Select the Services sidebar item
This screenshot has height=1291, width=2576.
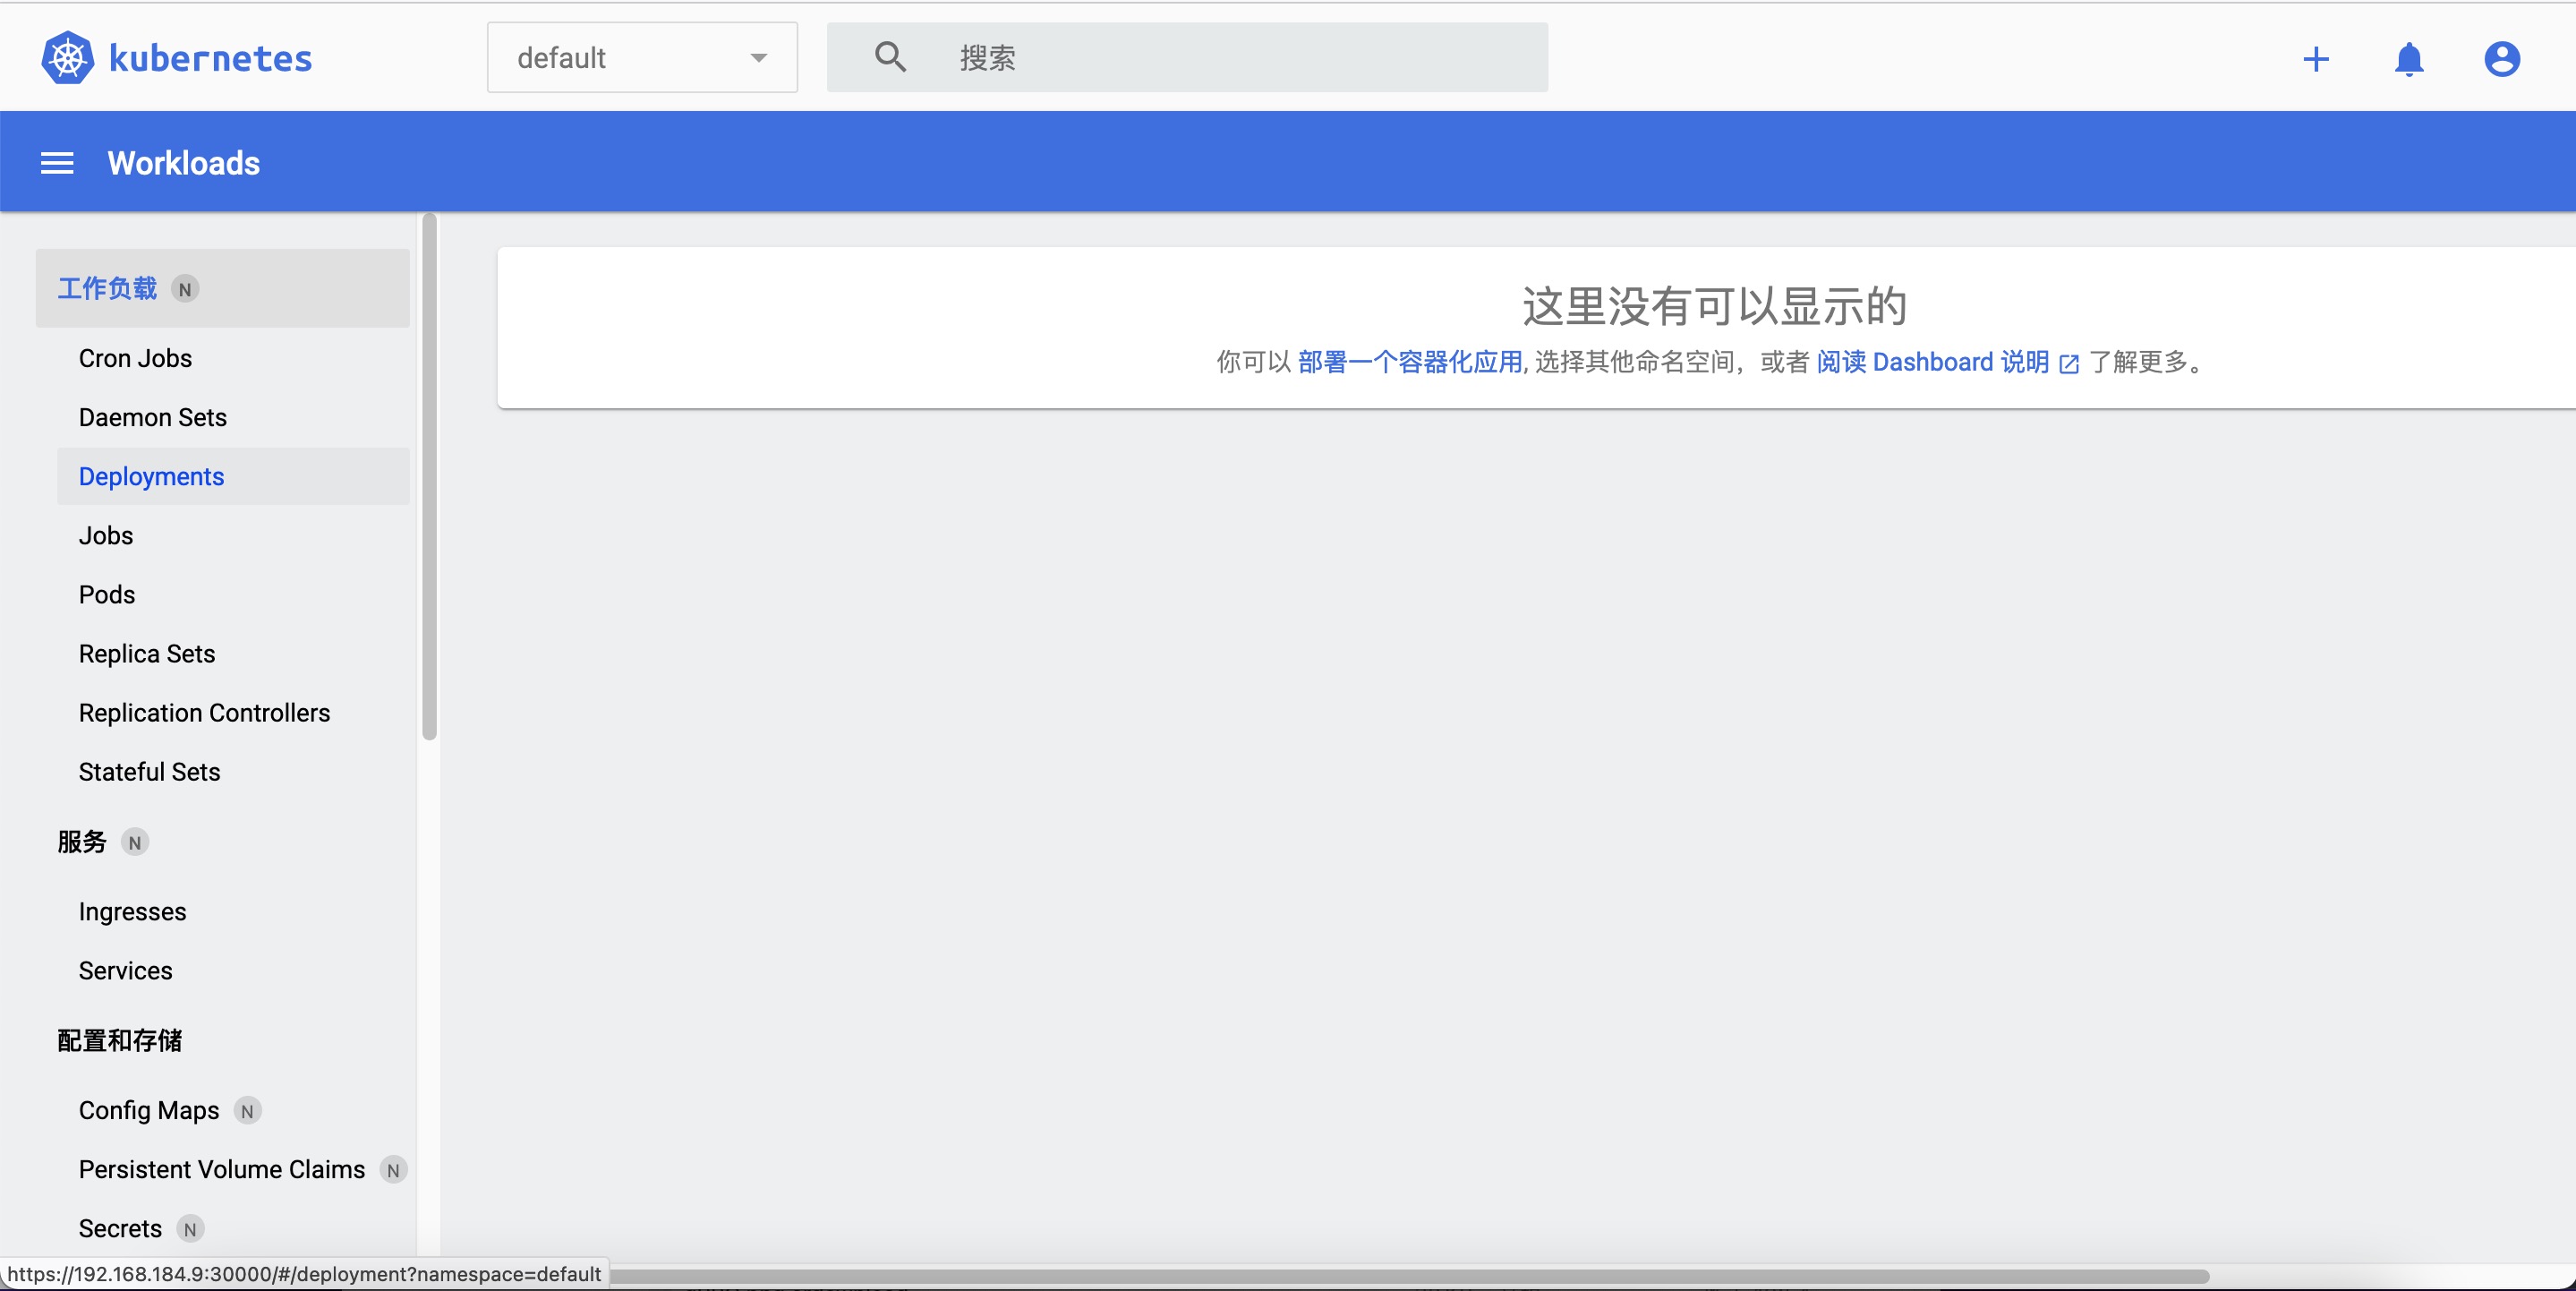[x=125, y=970]
